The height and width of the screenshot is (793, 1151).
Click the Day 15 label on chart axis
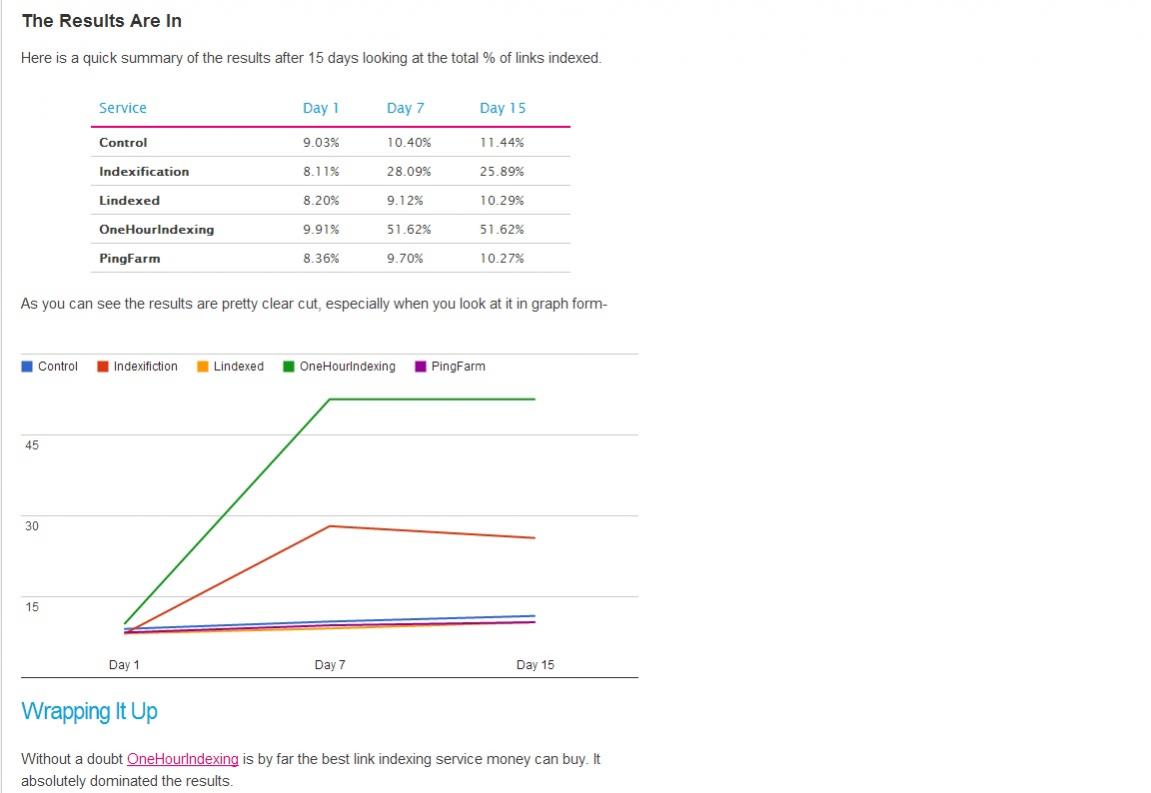point(535,665)
